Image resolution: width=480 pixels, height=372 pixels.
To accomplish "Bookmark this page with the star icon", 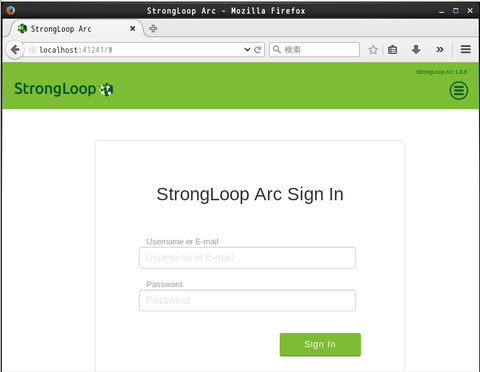I will [373, 50].
